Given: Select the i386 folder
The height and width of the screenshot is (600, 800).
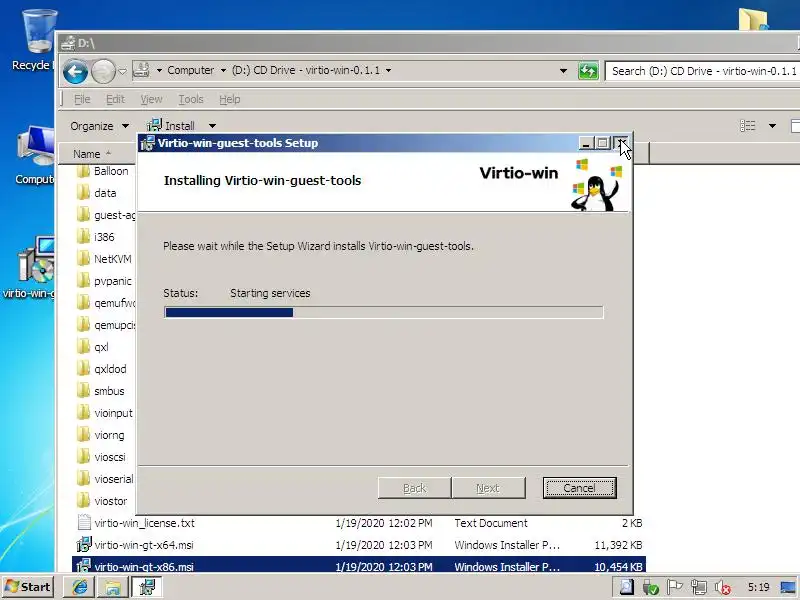Looking at the screenshot, I should pyautogui.click(x=95, y=237).
